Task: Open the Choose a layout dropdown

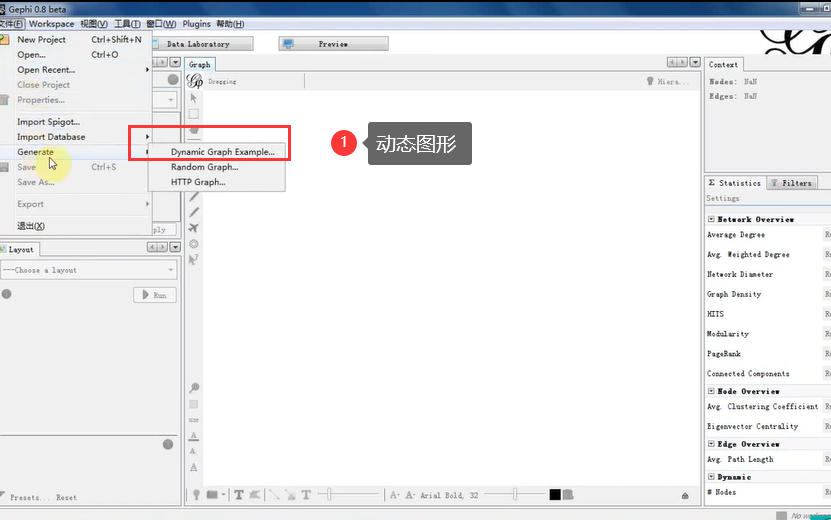Action: click(89, 270)
